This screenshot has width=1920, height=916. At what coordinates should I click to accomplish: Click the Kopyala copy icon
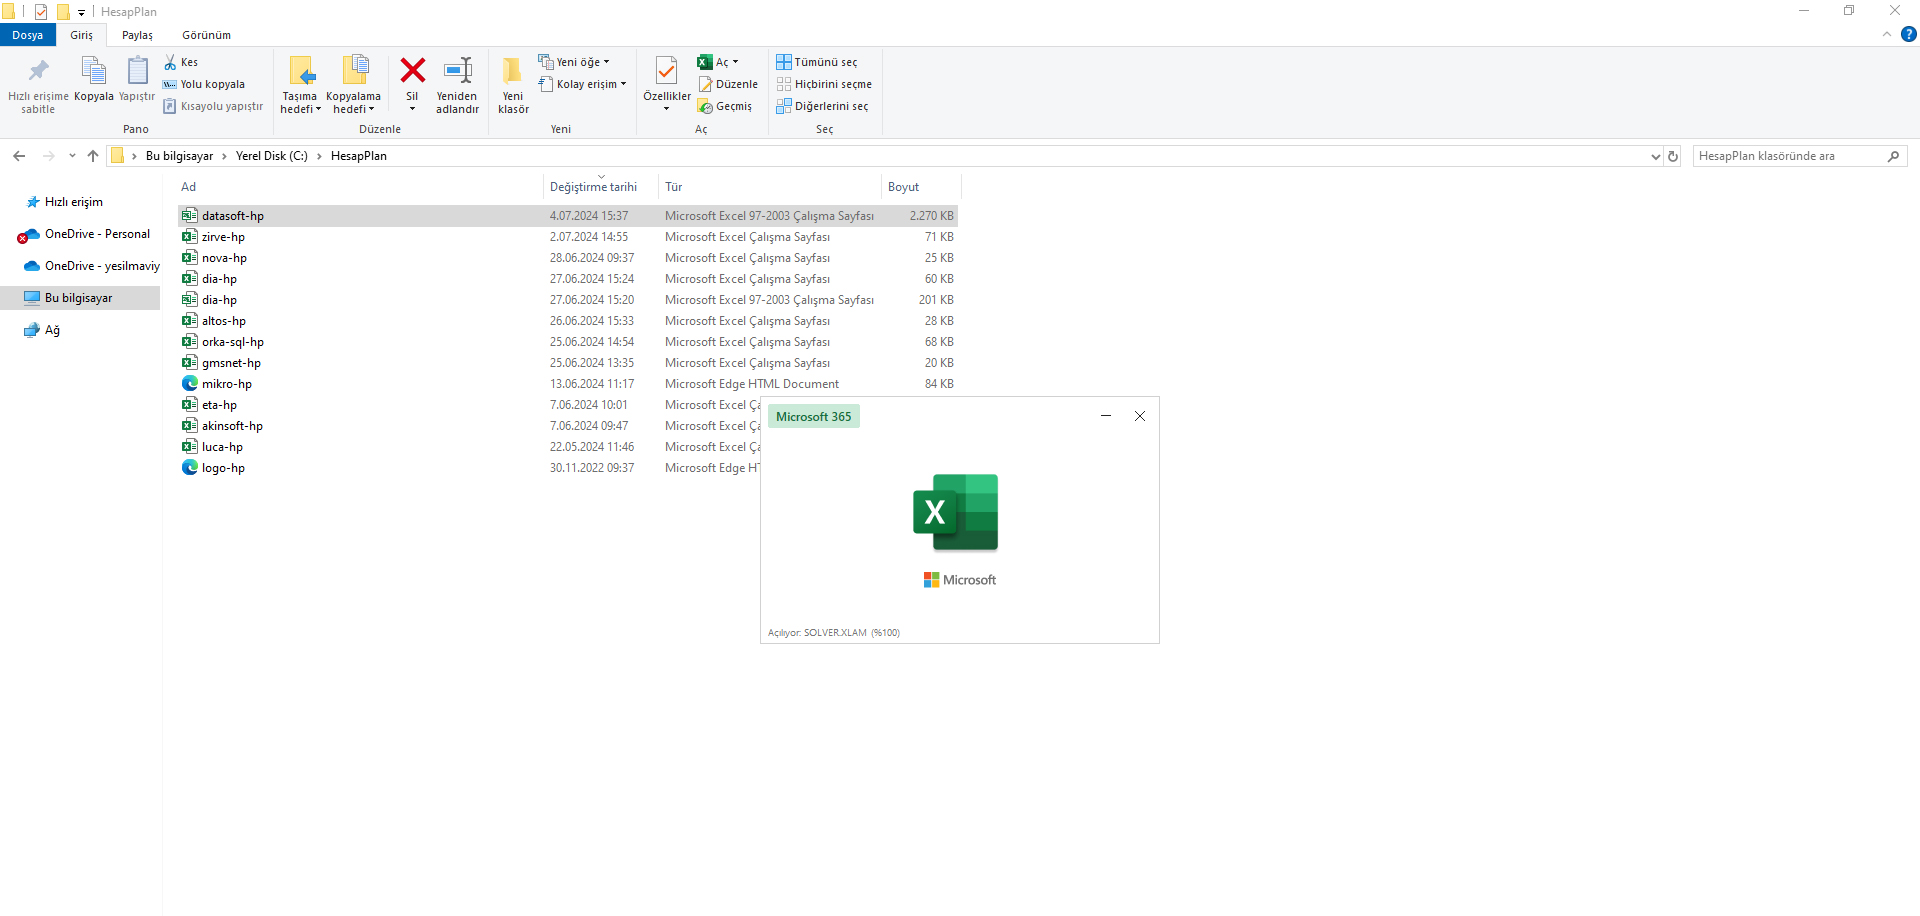93,71
